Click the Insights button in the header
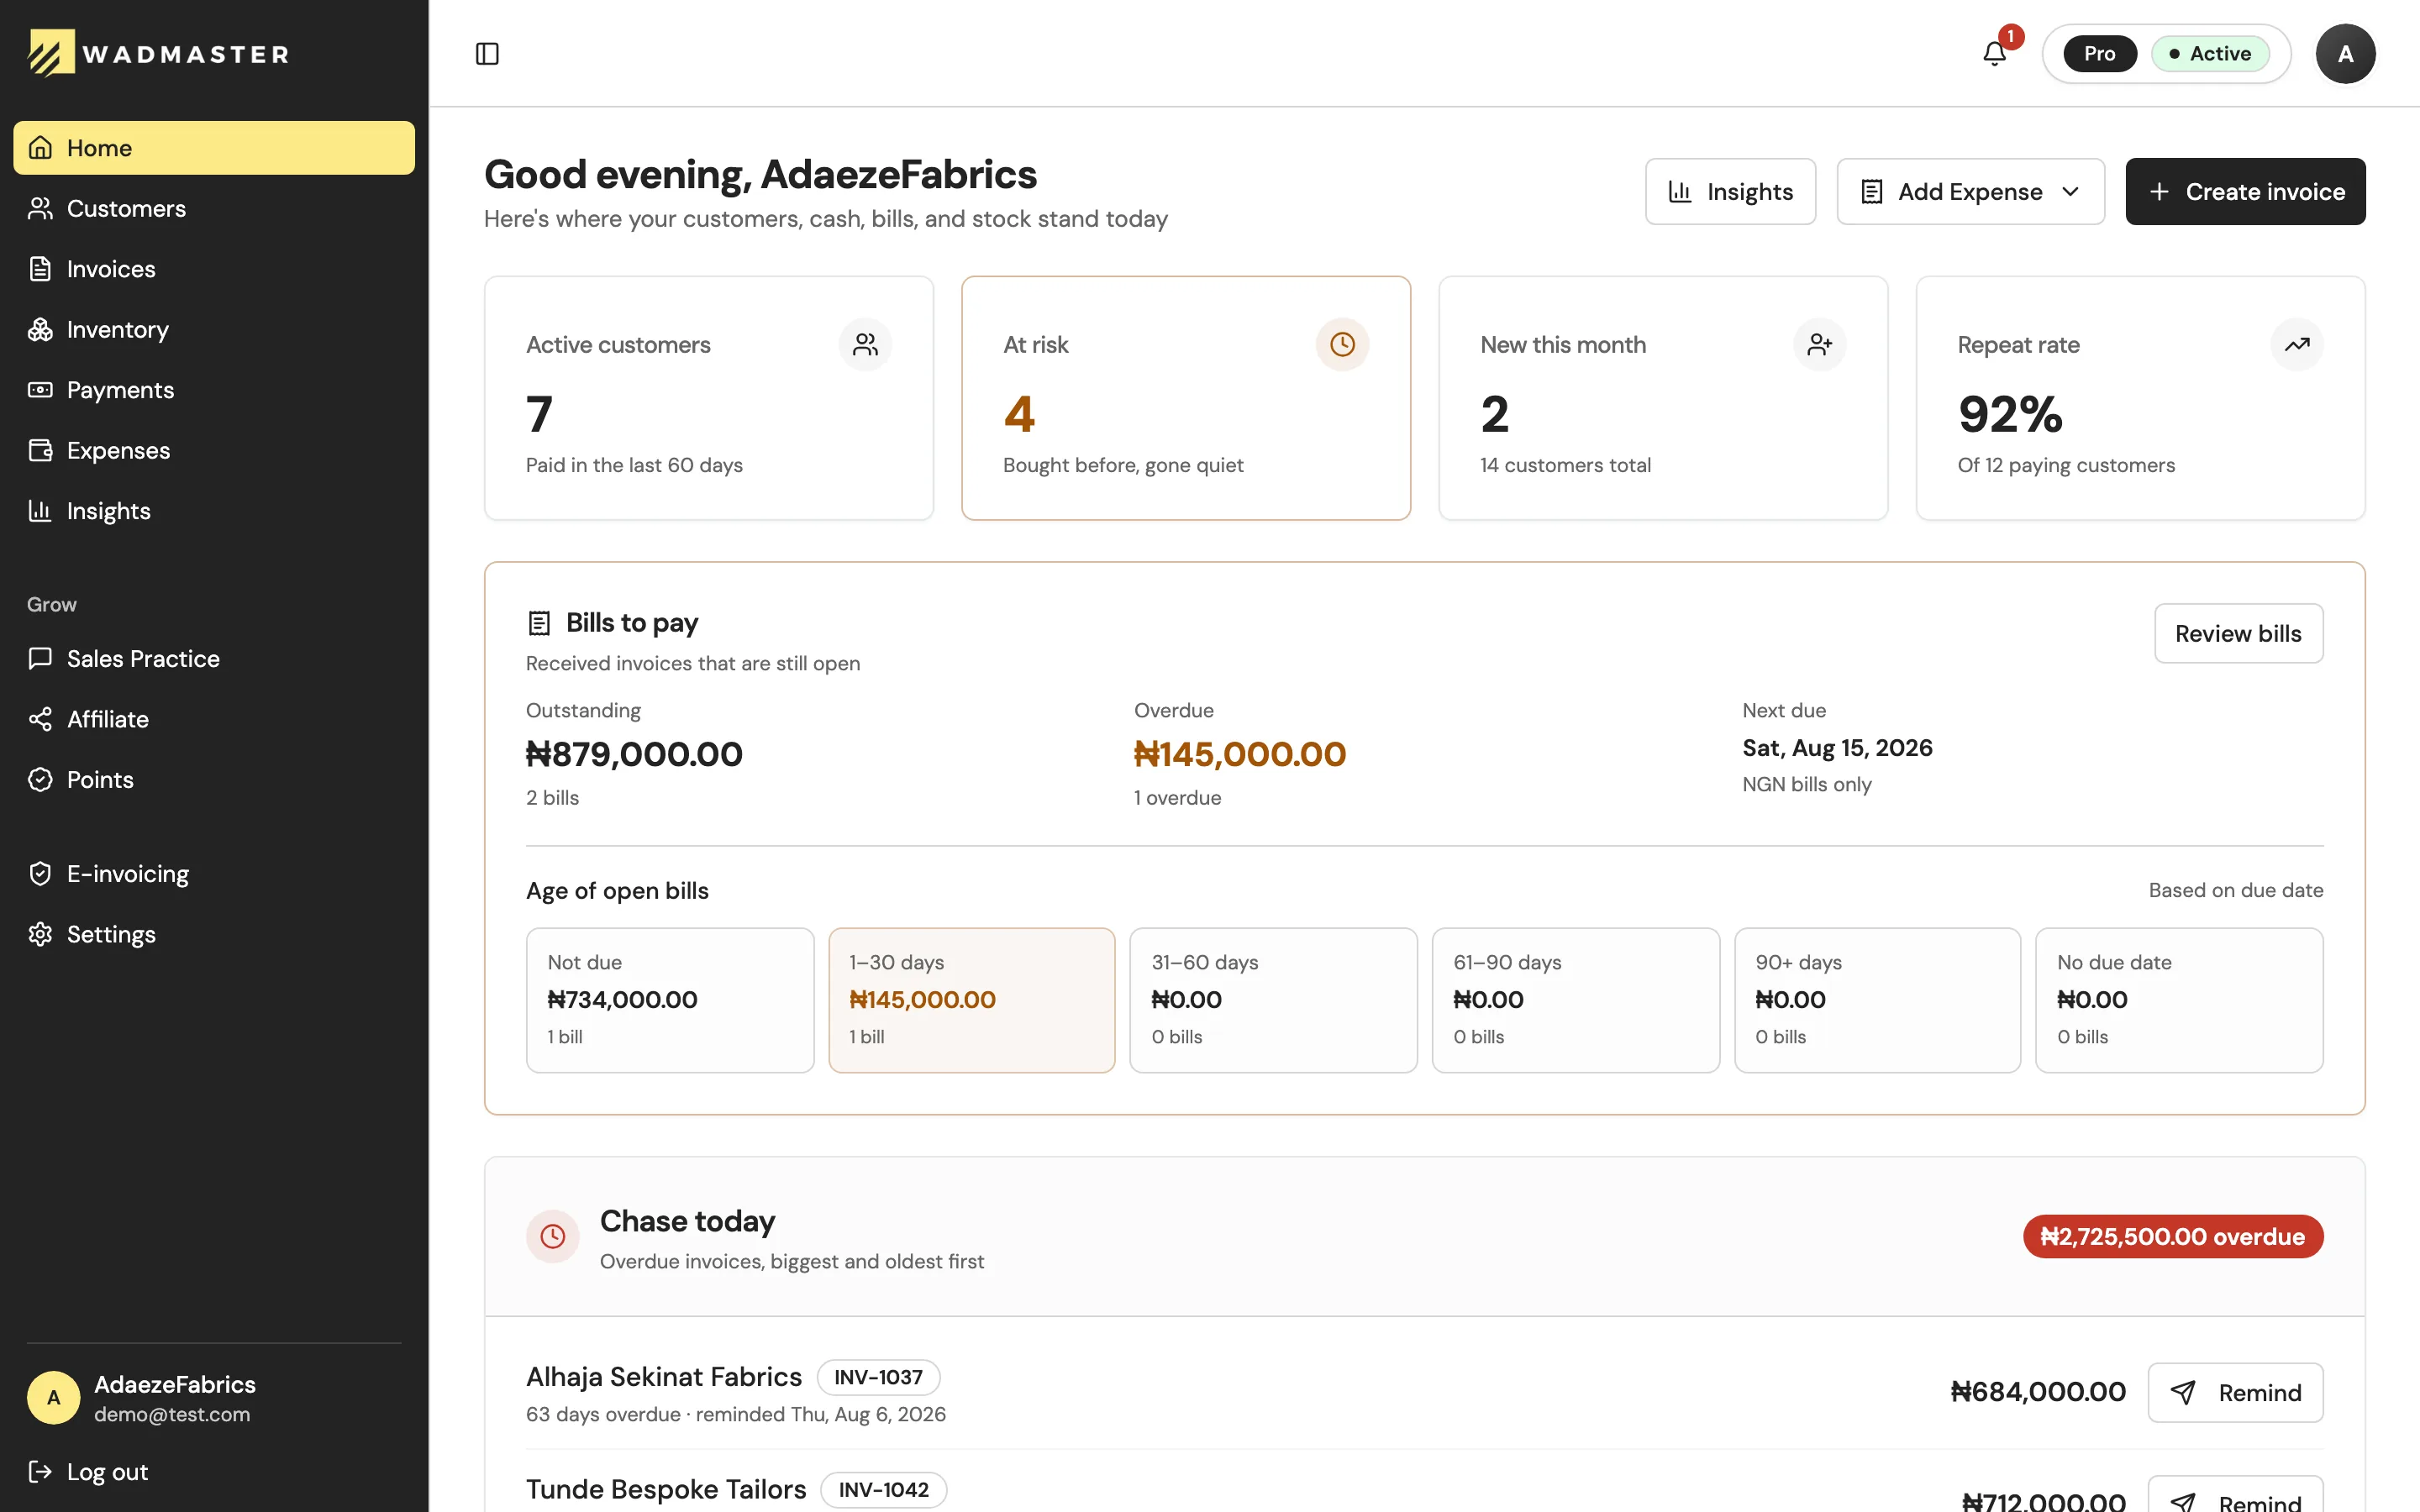The height and width of the screenshot is (1512, 2420). click(x=1730, y=192)
